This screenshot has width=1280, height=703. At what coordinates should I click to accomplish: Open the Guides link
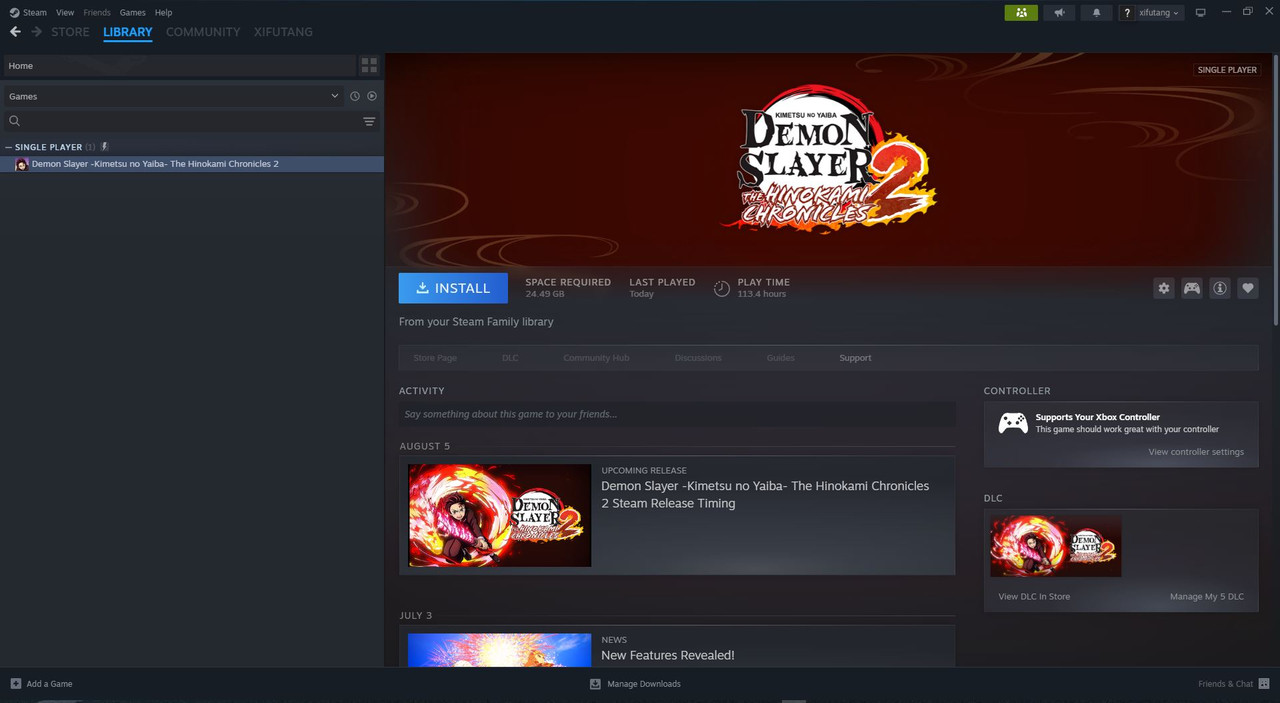pos(781,358)
